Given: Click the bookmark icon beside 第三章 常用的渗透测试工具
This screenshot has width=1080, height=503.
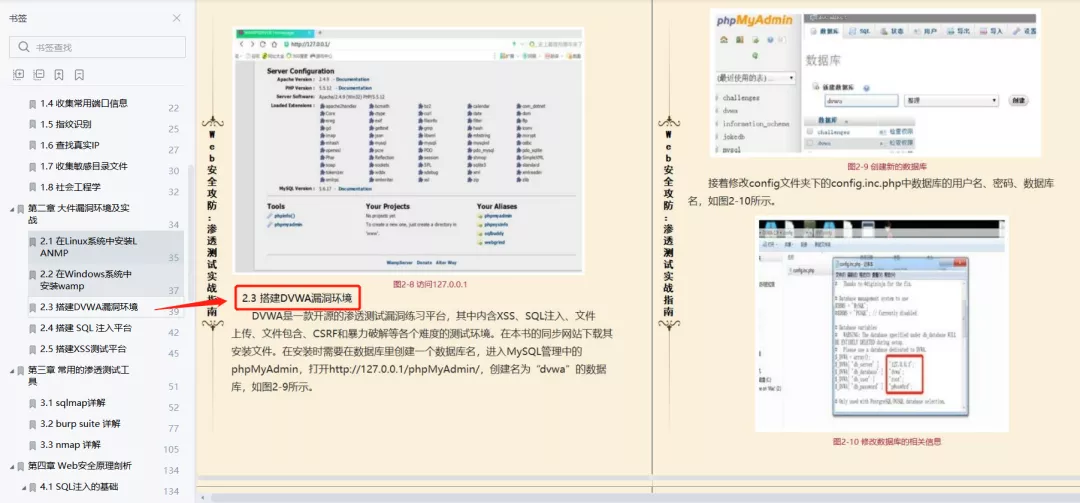Looking at the screenshot, I should coord(21,370).
